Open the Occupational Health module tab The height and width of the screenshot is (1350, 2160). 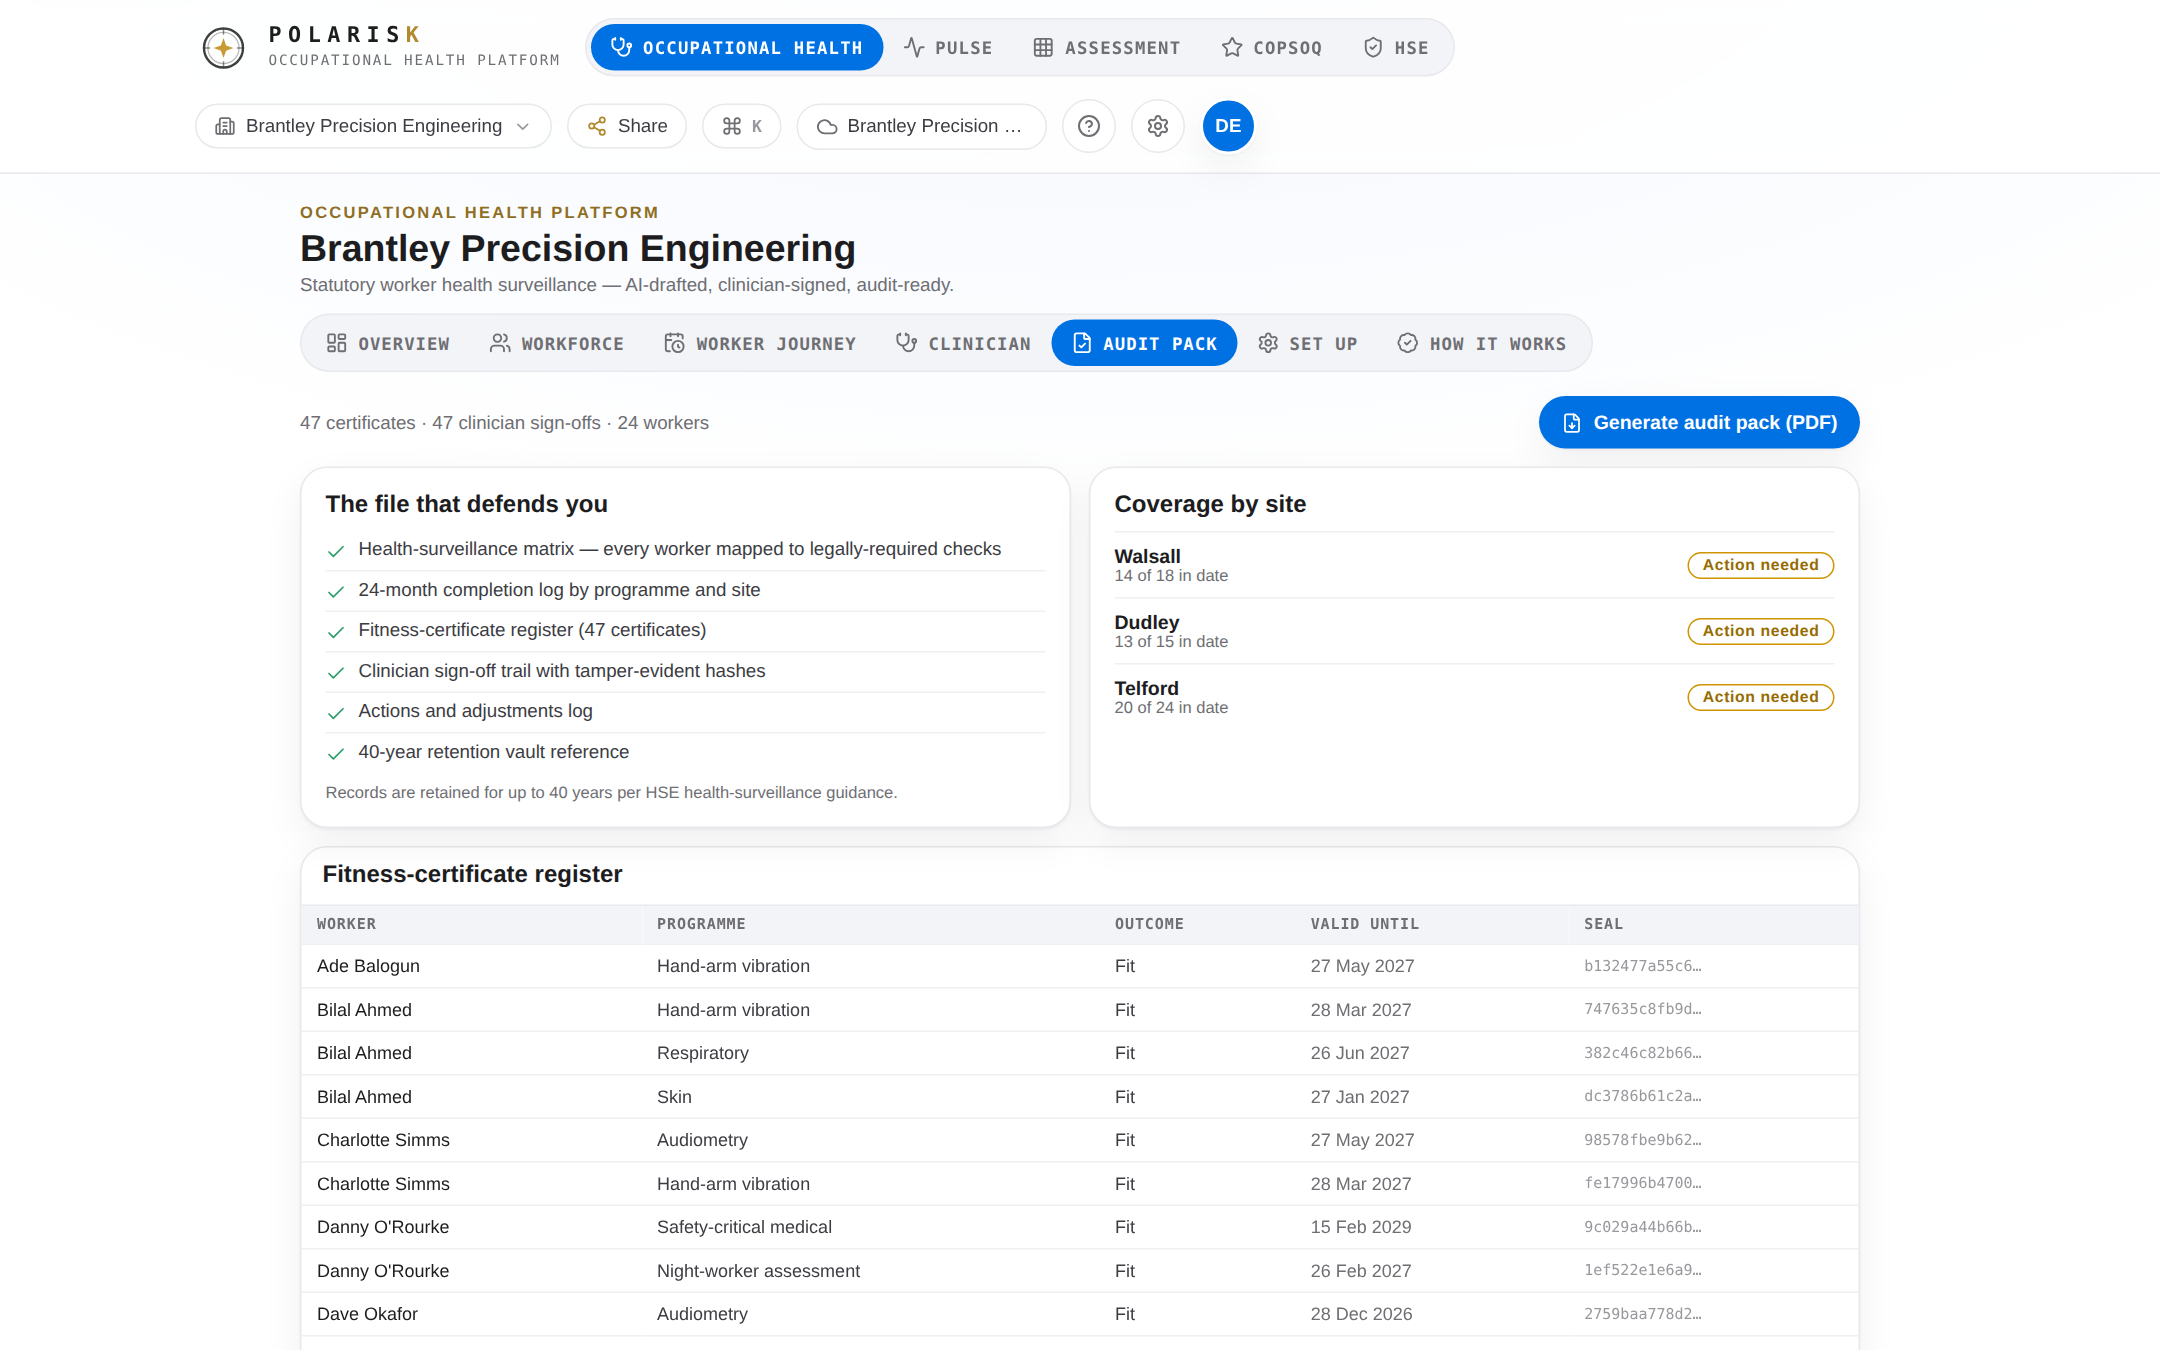pyautogui.click(x=737, y=47)
